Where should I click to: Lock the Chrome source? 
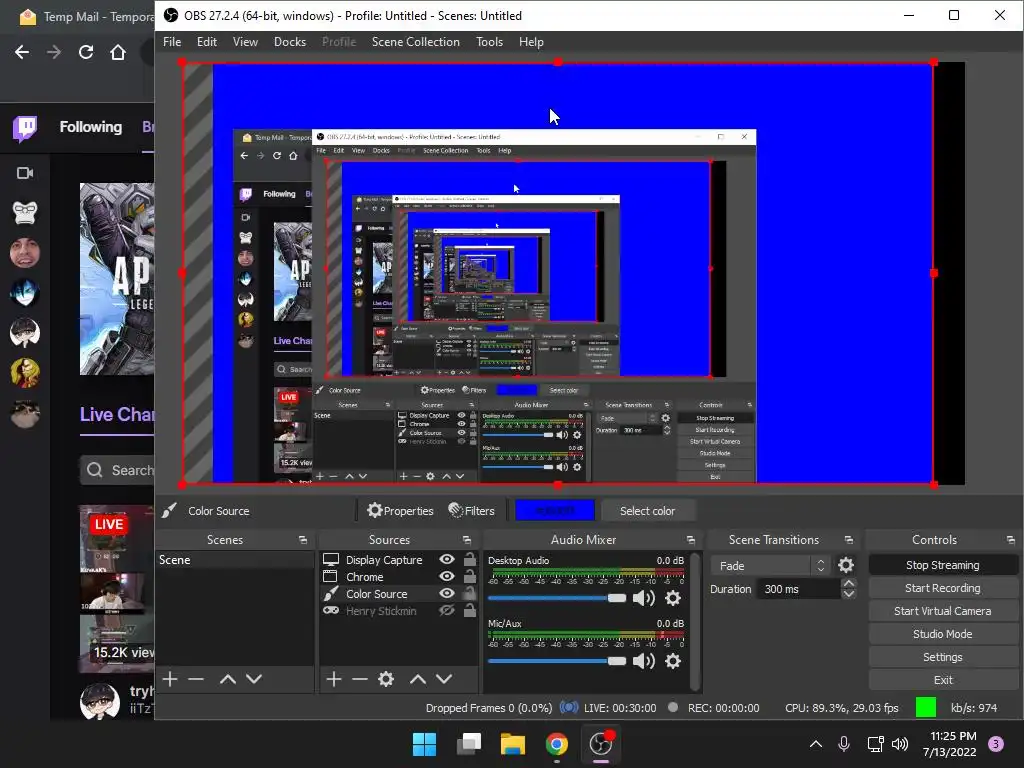[x=470, y=577]
